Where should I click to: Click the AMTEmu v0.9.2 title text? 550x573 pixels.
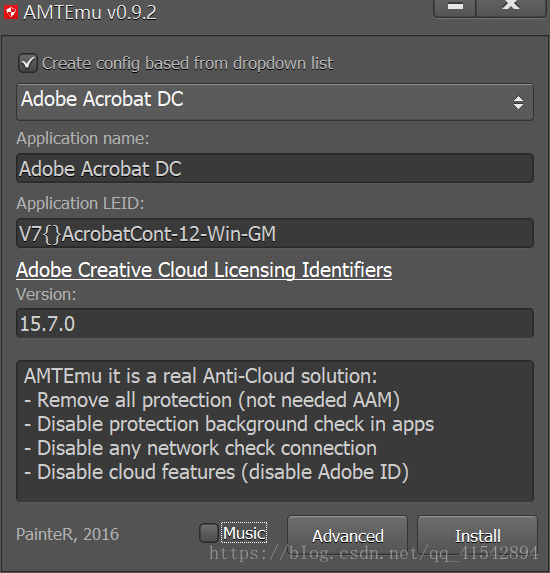(x=90, y=12)
